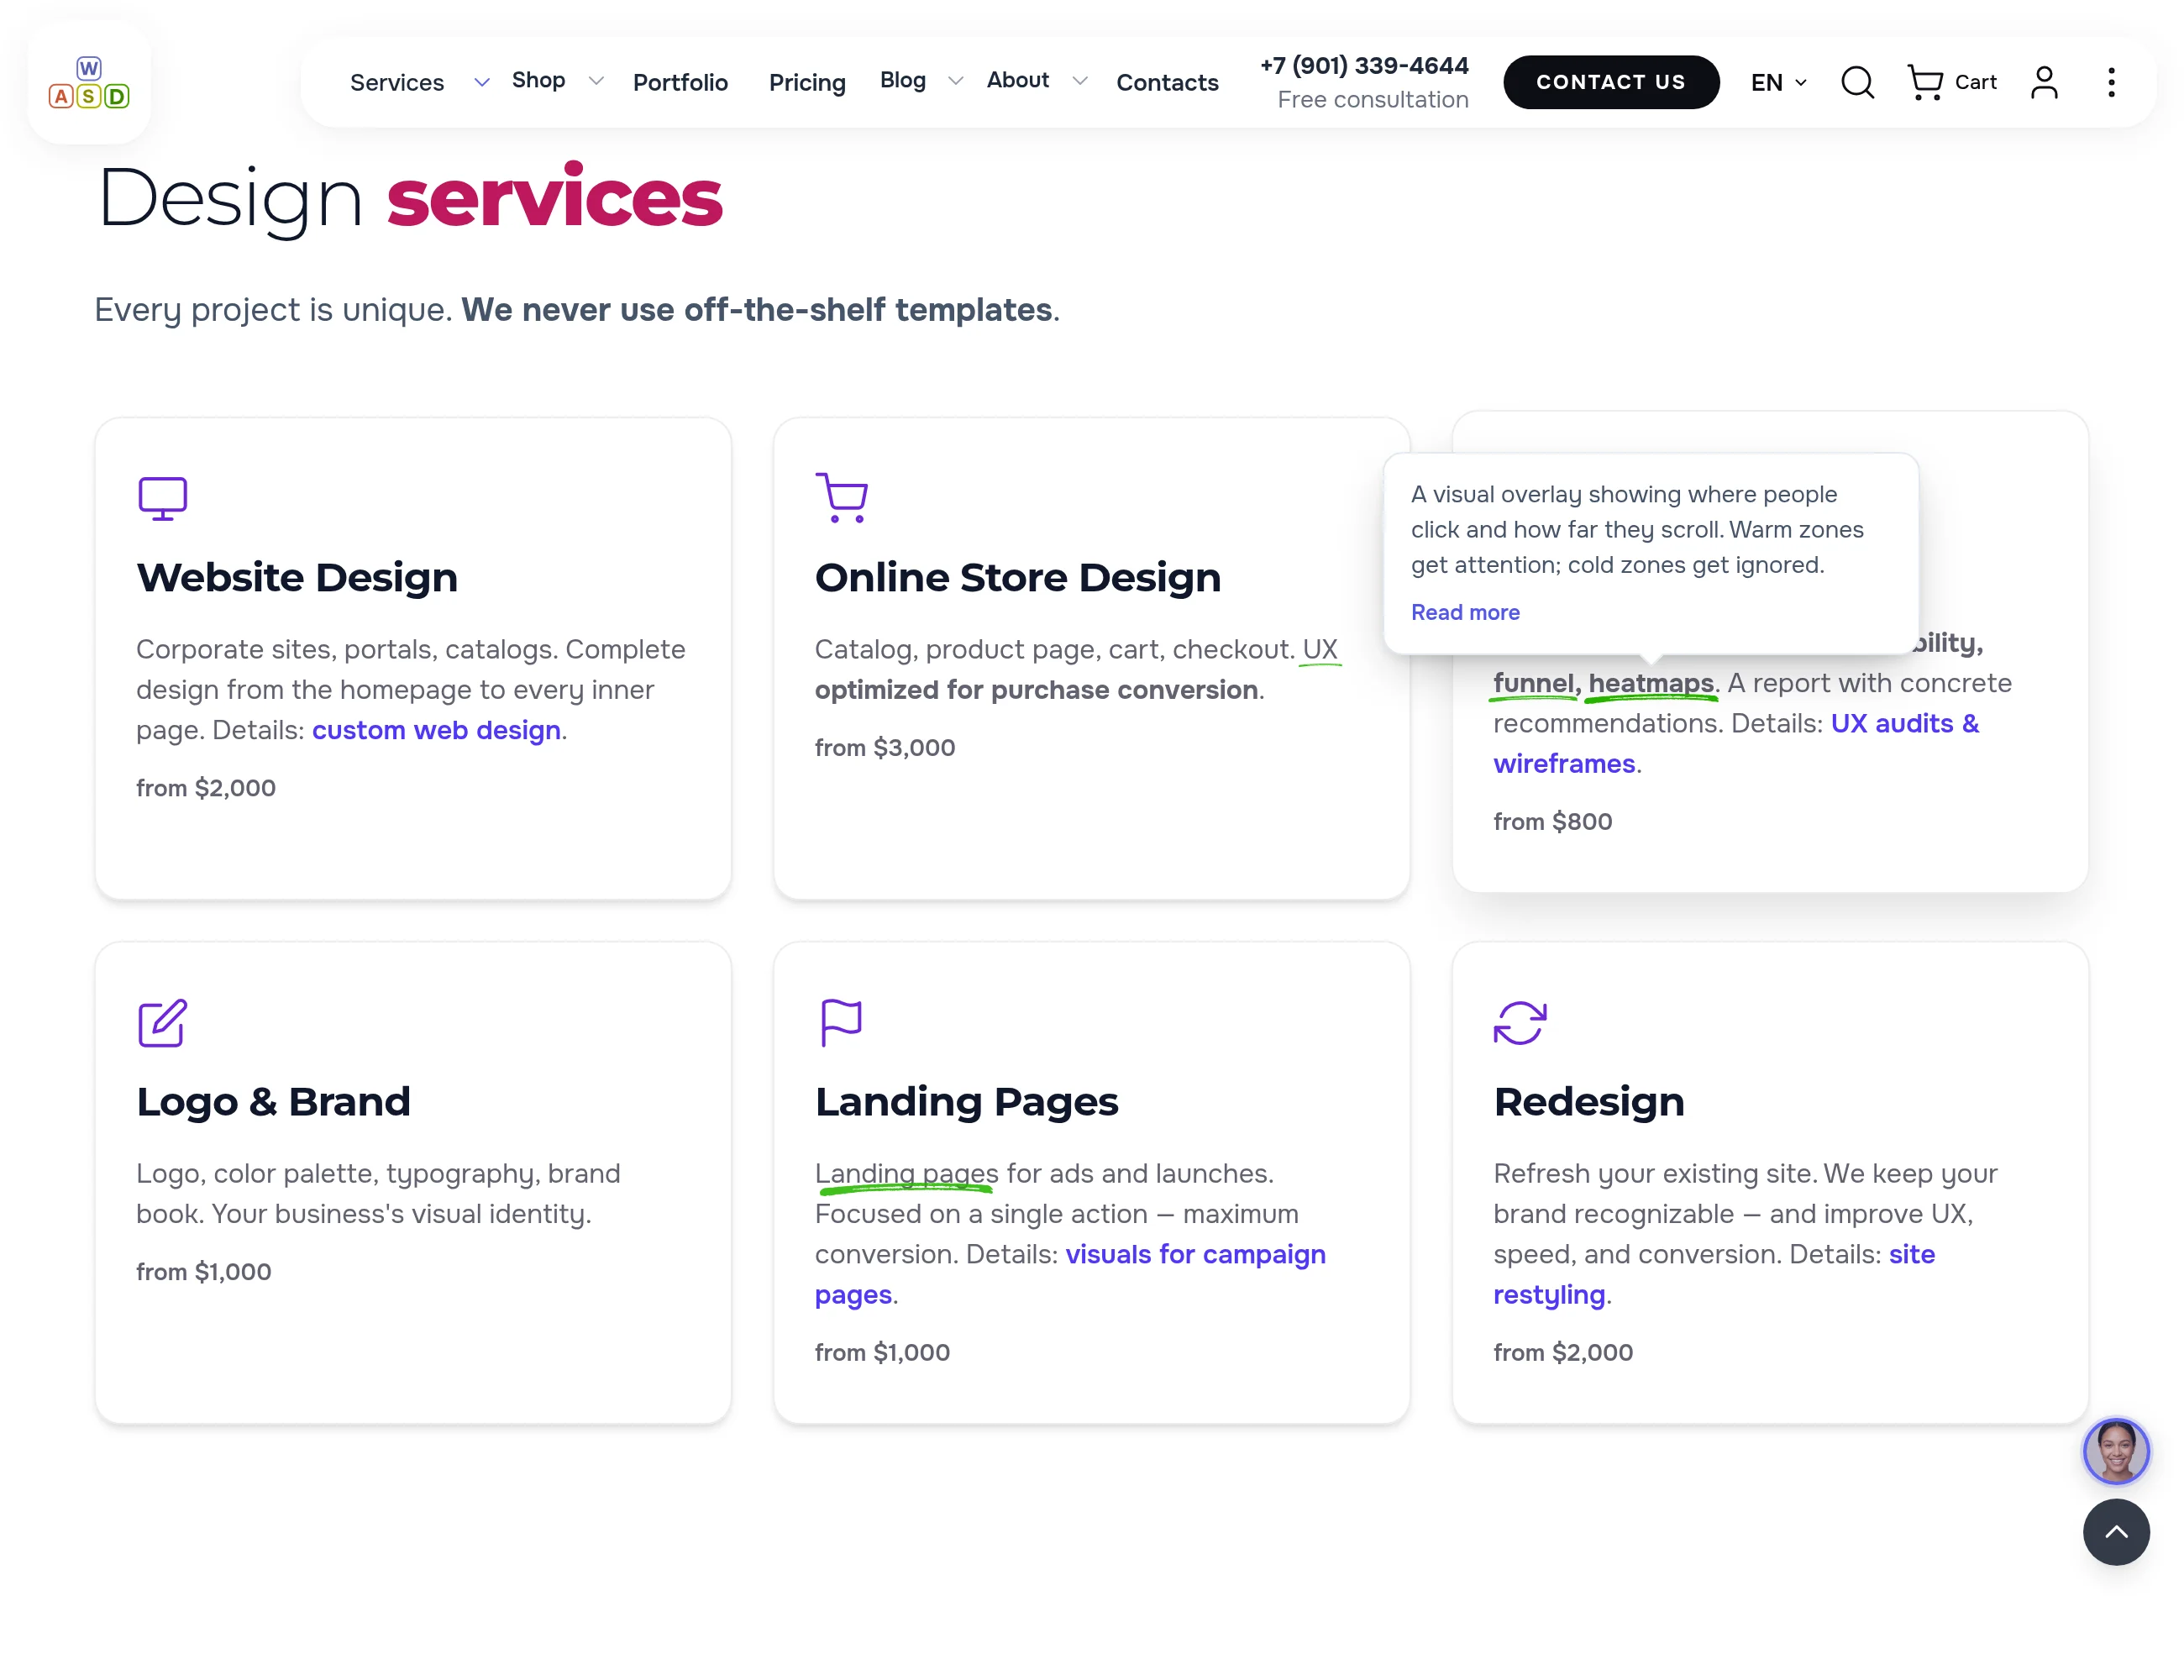Follow the Read more link in the tooltip

[x=1465, y=612]
